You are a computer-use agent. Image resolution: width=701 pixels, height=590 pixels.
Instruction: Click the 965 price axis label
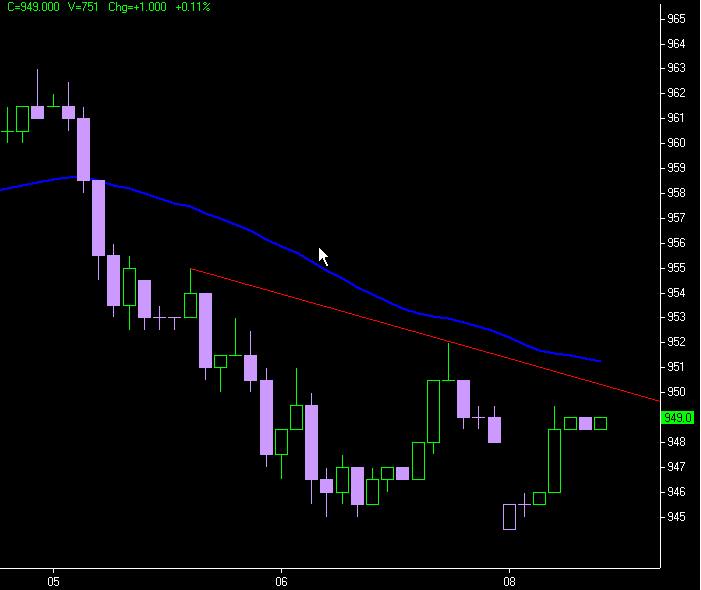pyautogui.click(x=676, y=19)
